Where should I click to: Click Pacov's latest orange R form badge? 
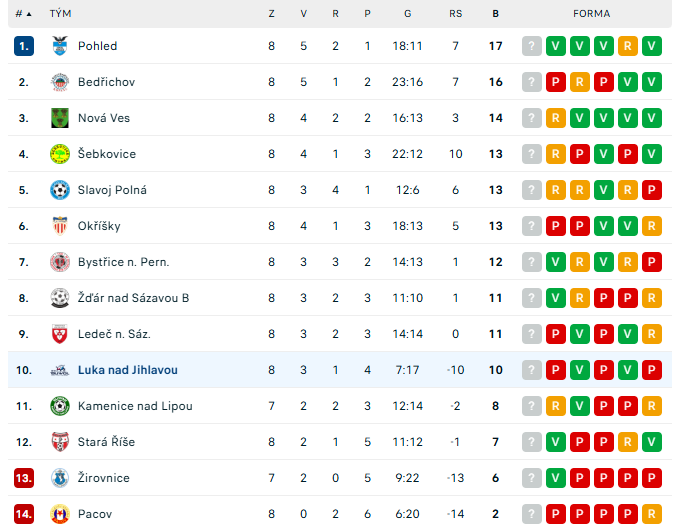(x=652, y=514)
